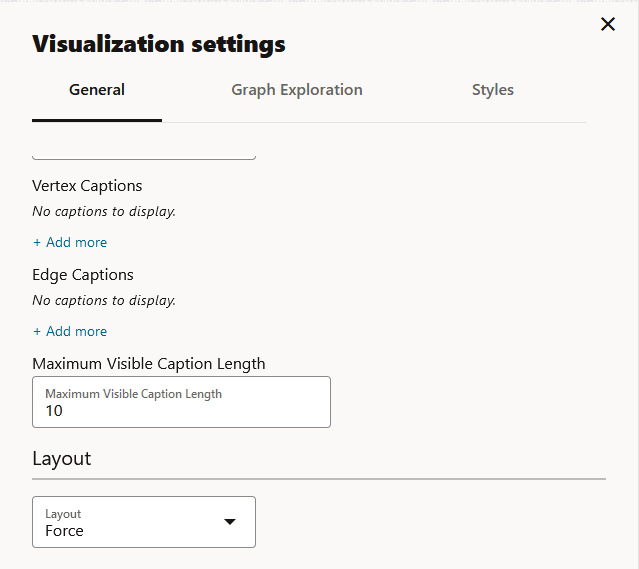This screenshot has height=569, width=639.
Task: Go to the Styles tab
Action: 493,90
